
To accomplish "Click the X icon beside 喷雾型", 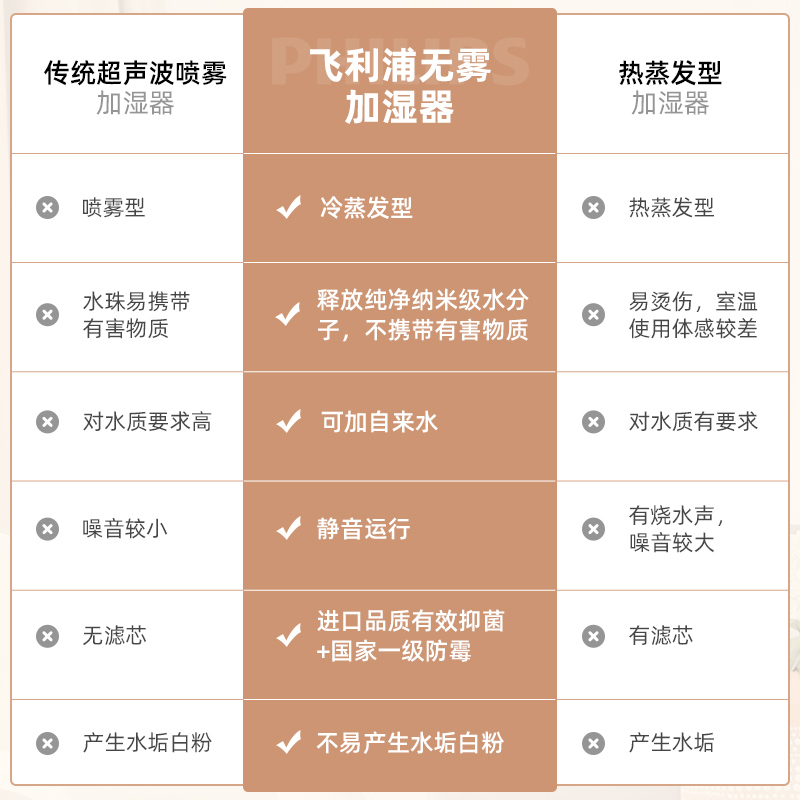I will click(x=47, y=208).
